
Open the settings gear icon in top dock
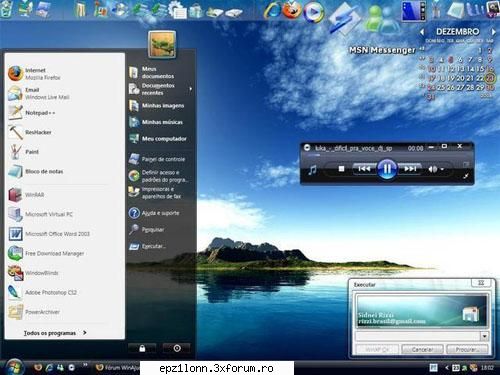(178, 10)
